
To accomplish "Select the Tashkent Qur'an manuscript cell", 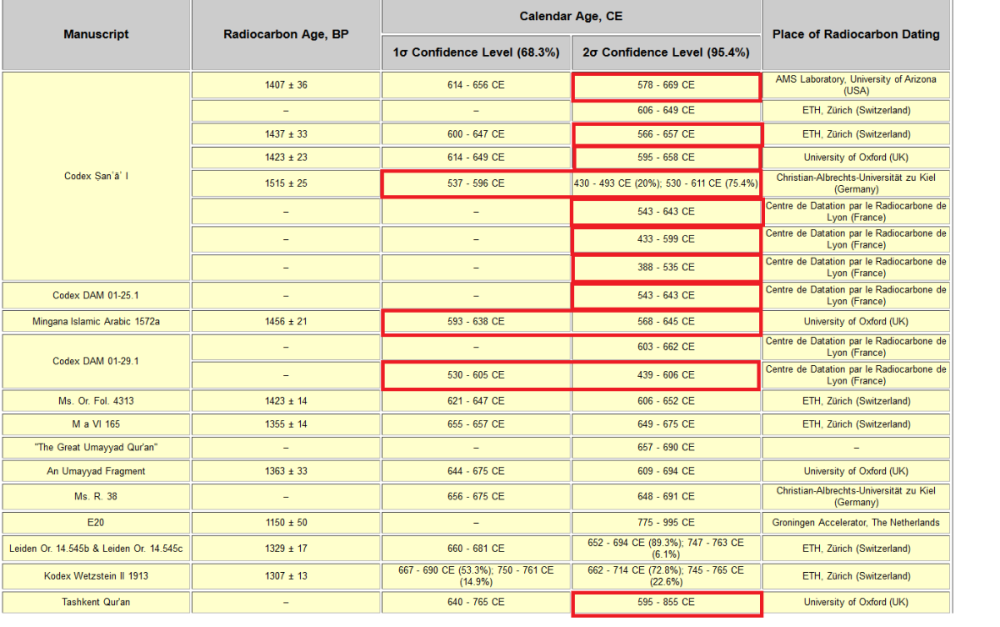I will [96, 602].
